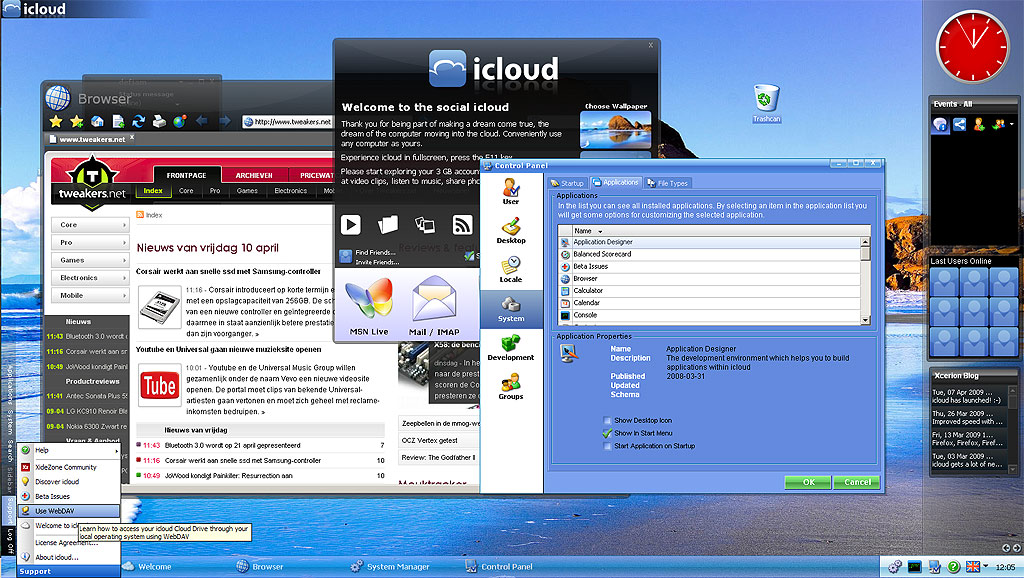Screen dimensions: 1024x578
Task: Launch Mail / IMAP from welcome window
Action: (434, 307)
